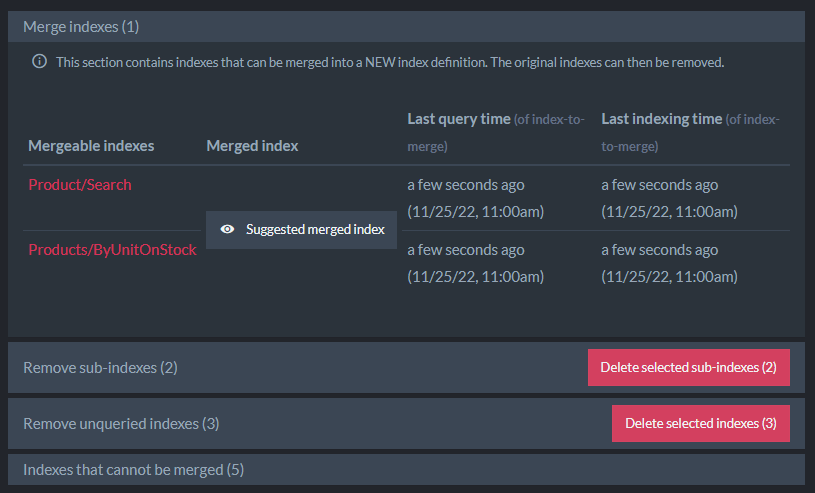Open the Product/Search index link
Image resolution: width=815 pixels, height=493 pixels.
80,185
